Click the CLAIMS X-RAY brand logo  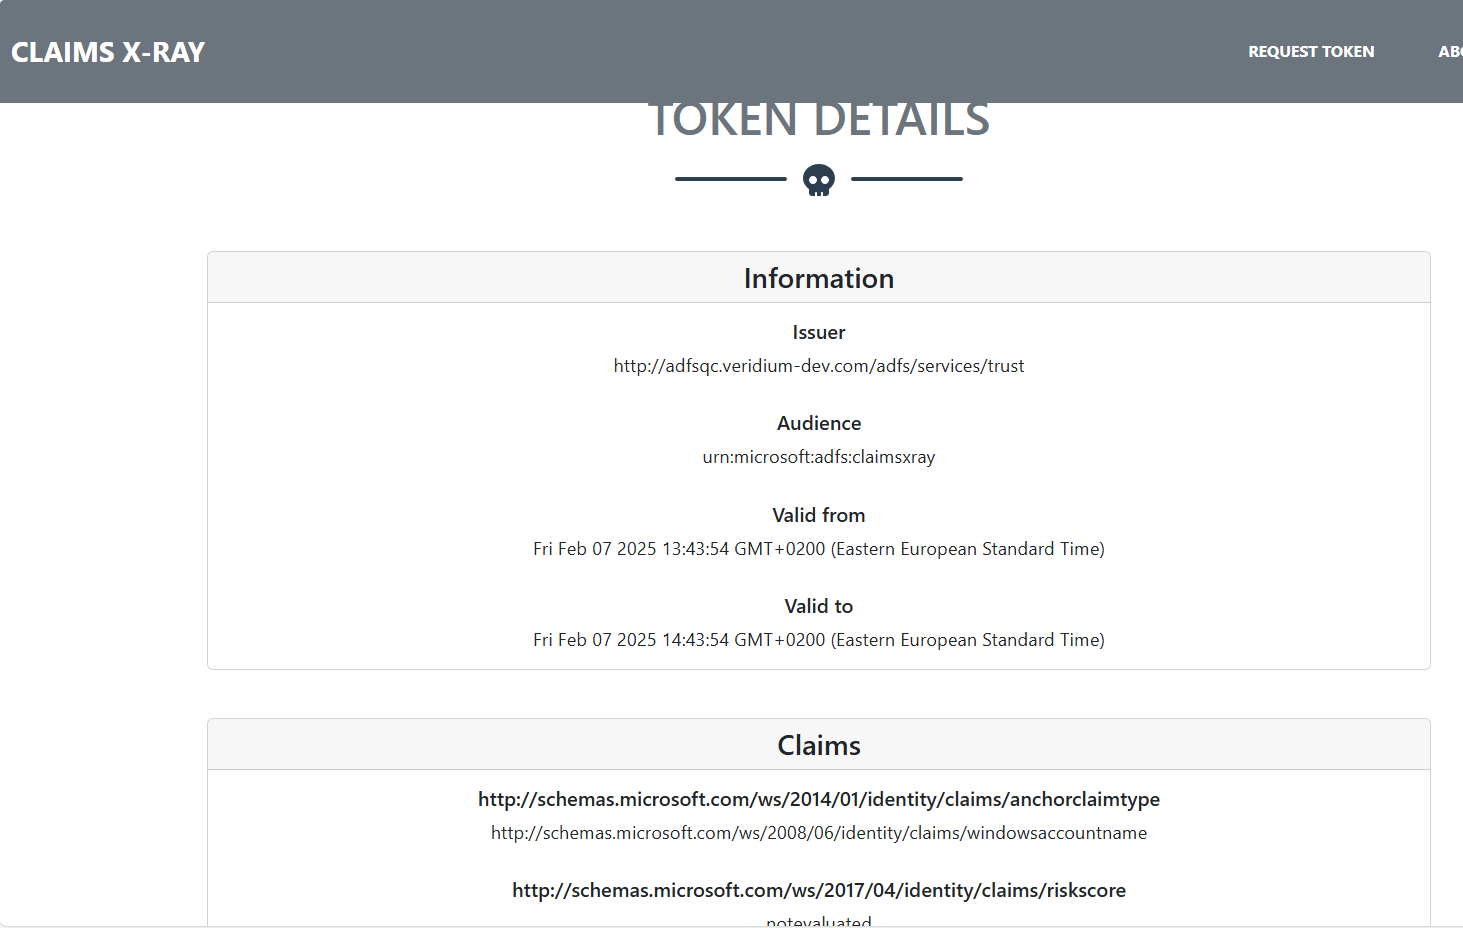click(x=108, y=52)
